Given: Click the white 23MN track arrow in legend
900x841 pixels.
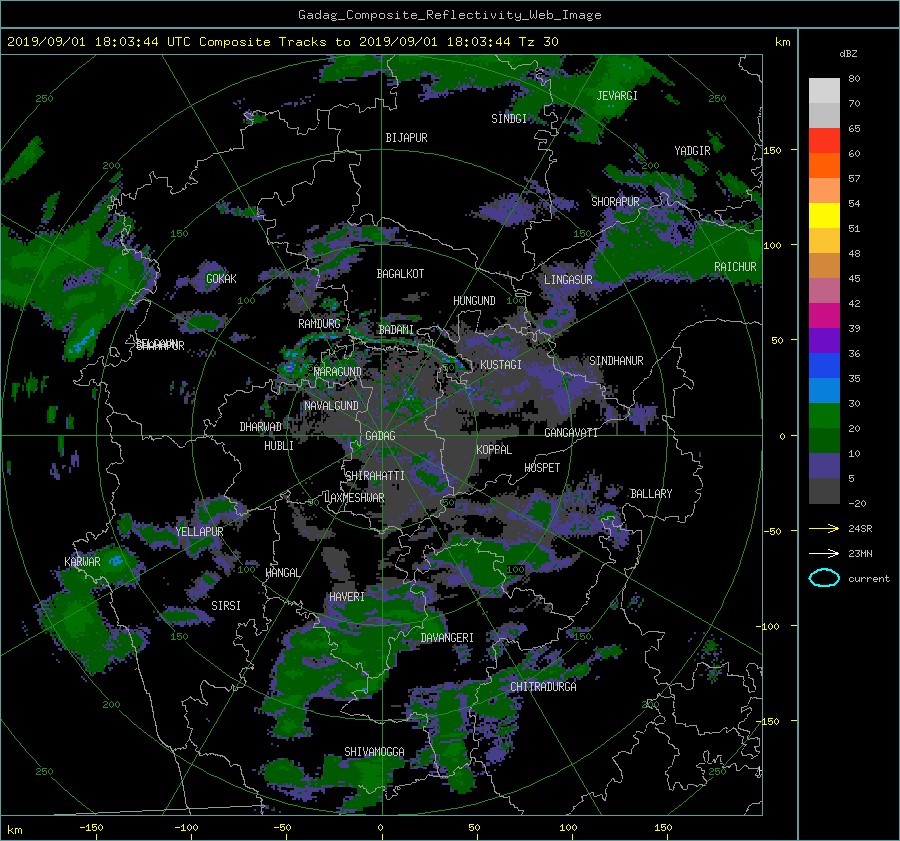Looking at the screenshot, I should coord(824,553).
